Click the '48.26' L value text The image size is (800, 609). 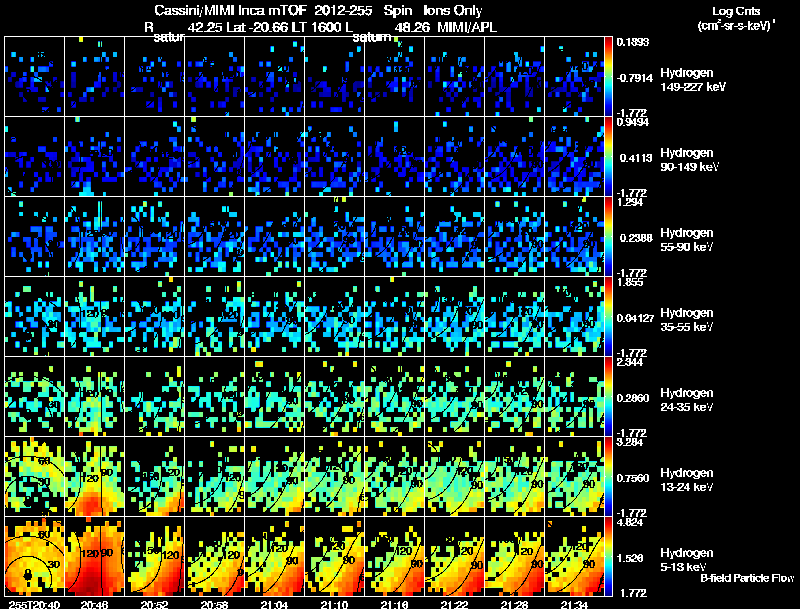click(412, 27)
